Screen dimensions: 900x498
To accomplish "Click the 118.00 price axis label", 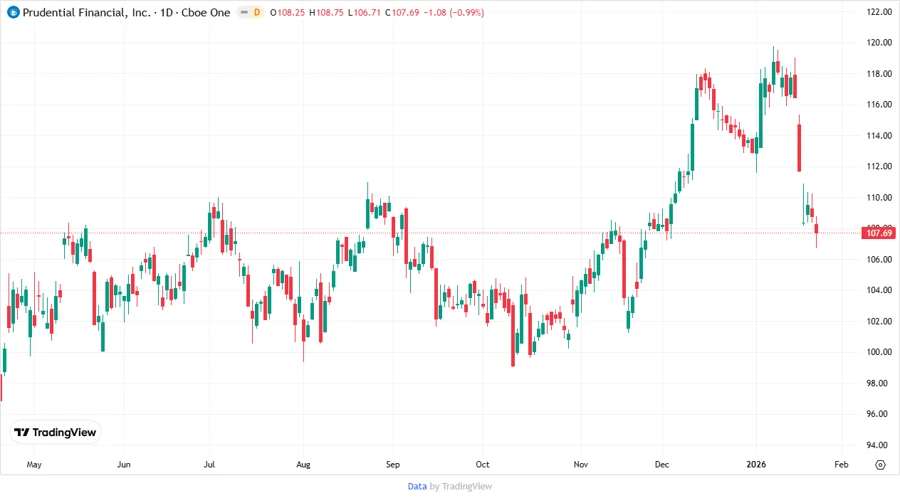I will pyautogui.click(x=879, y=73).
